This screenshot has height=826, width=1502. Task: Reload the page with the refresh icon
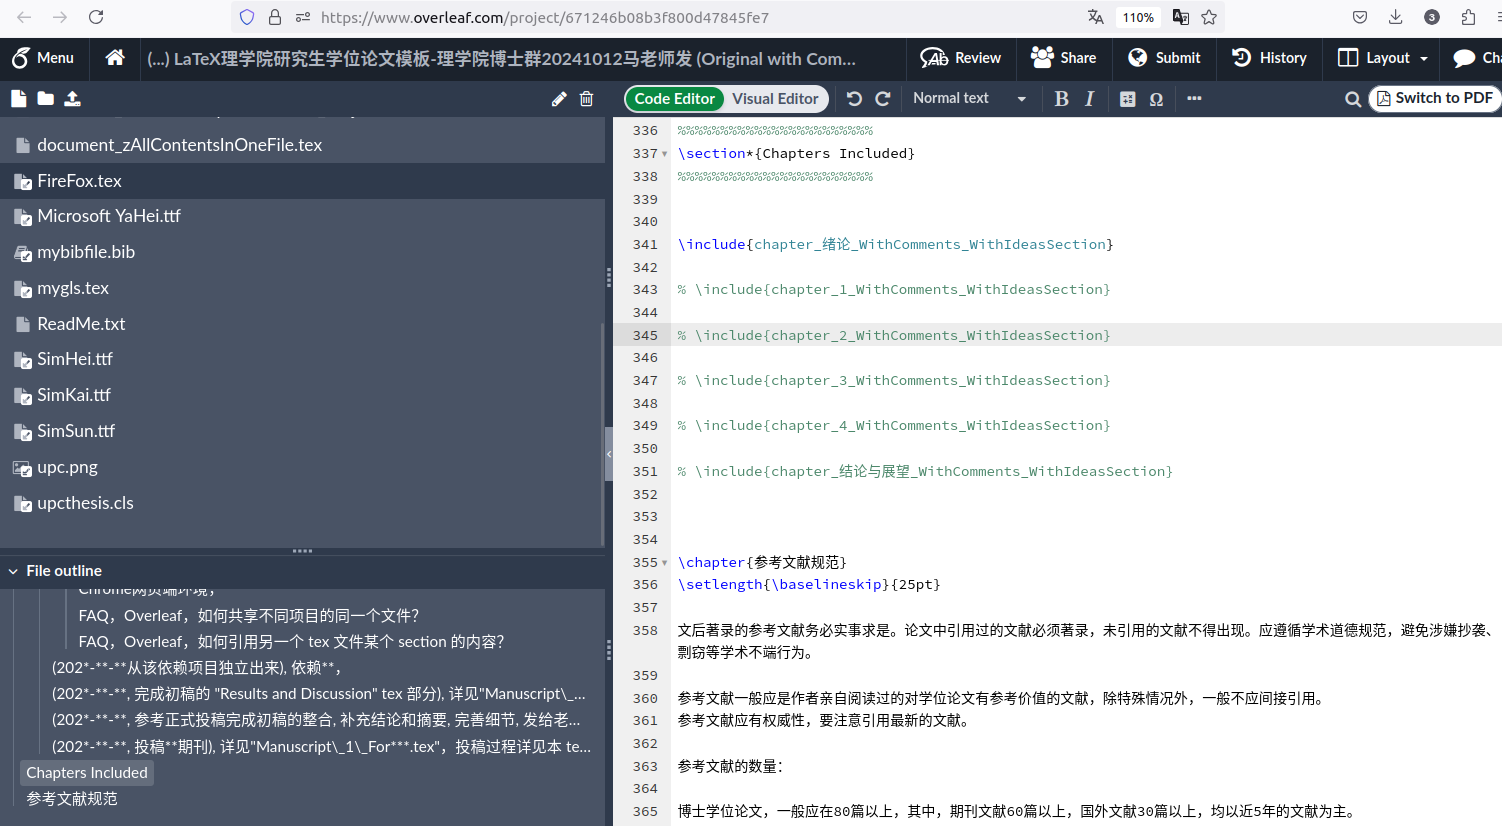[96, 17]
